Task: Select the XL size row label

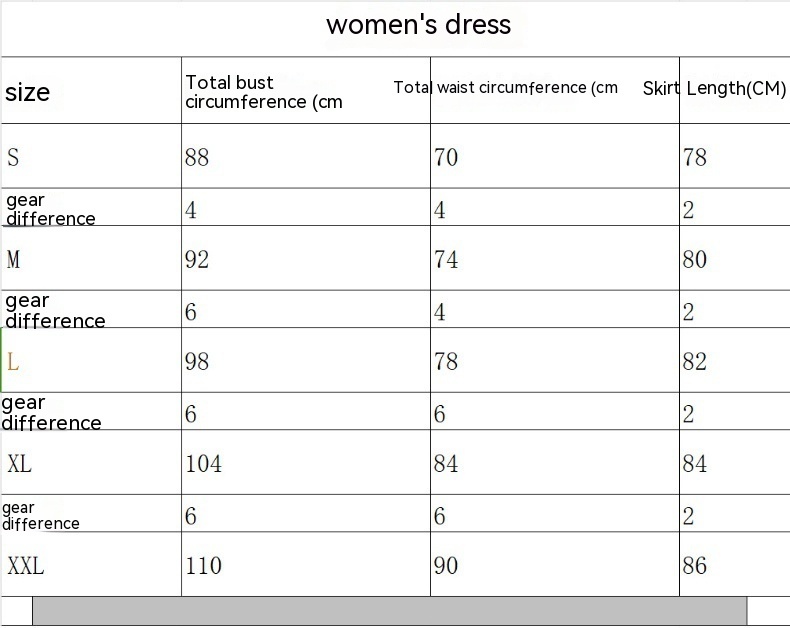Action: click(x=19, y=464)
